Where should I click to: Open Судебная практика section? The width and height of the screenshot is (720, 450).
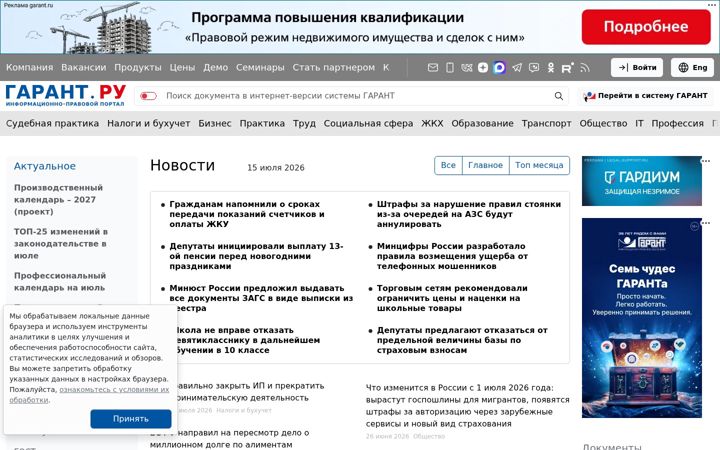point(52,124)
